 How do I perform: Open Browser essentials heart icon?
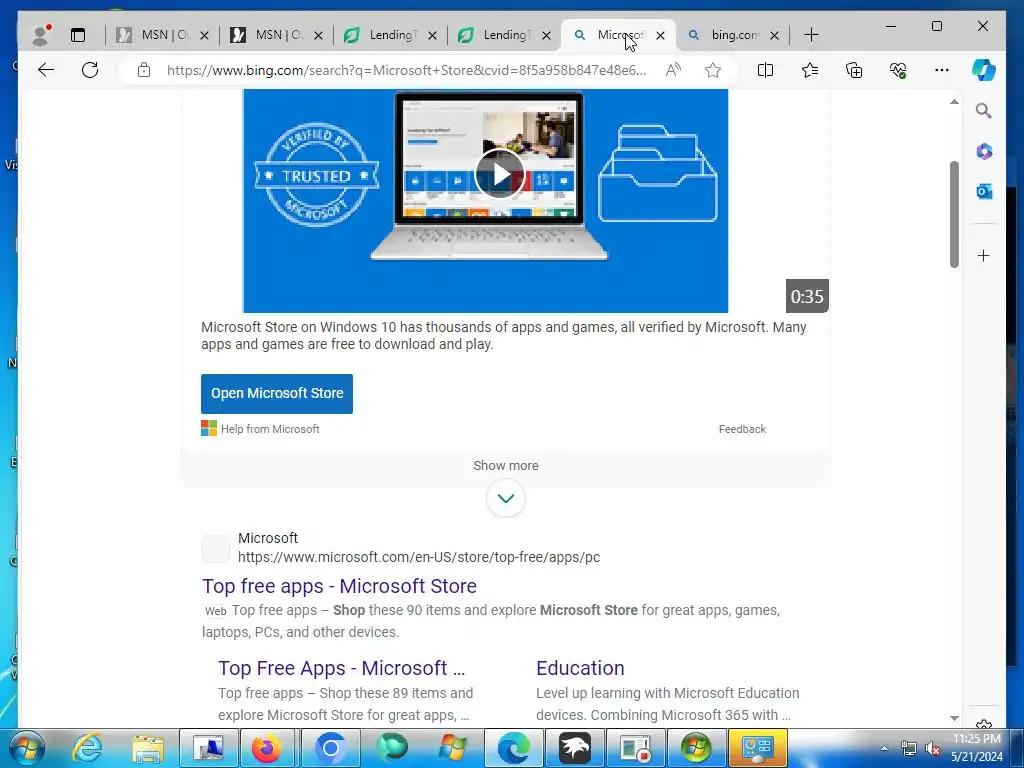898,70
